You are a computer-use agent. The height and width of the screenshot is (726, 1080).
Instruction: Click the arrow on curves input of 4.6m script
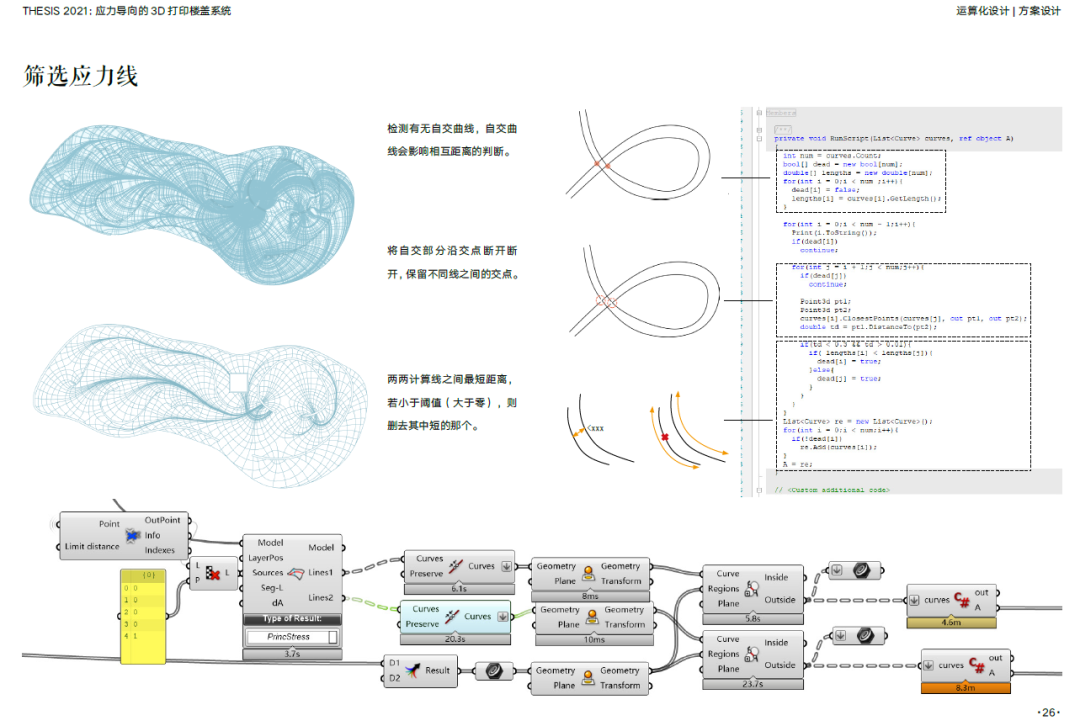916,600
